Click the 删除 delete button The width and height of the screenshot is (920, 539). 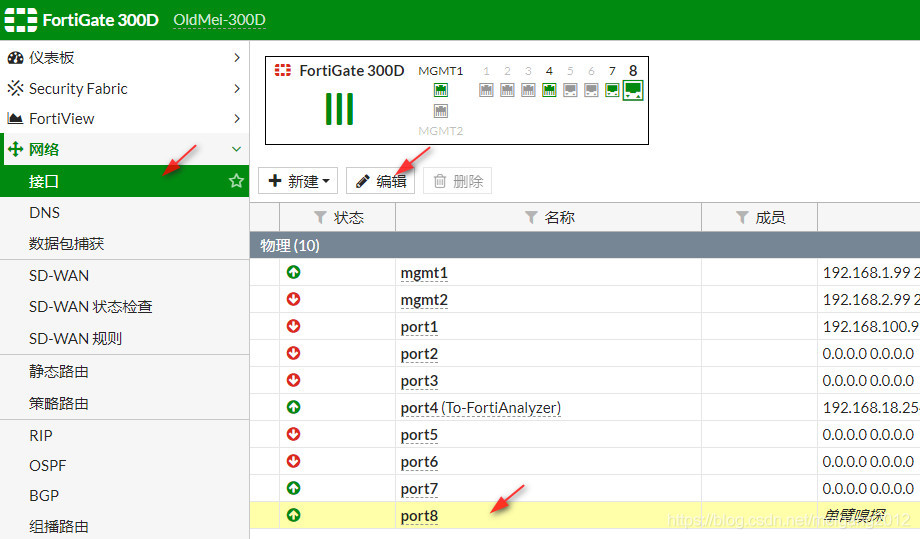pyautogui.click(x=458, y=181)
